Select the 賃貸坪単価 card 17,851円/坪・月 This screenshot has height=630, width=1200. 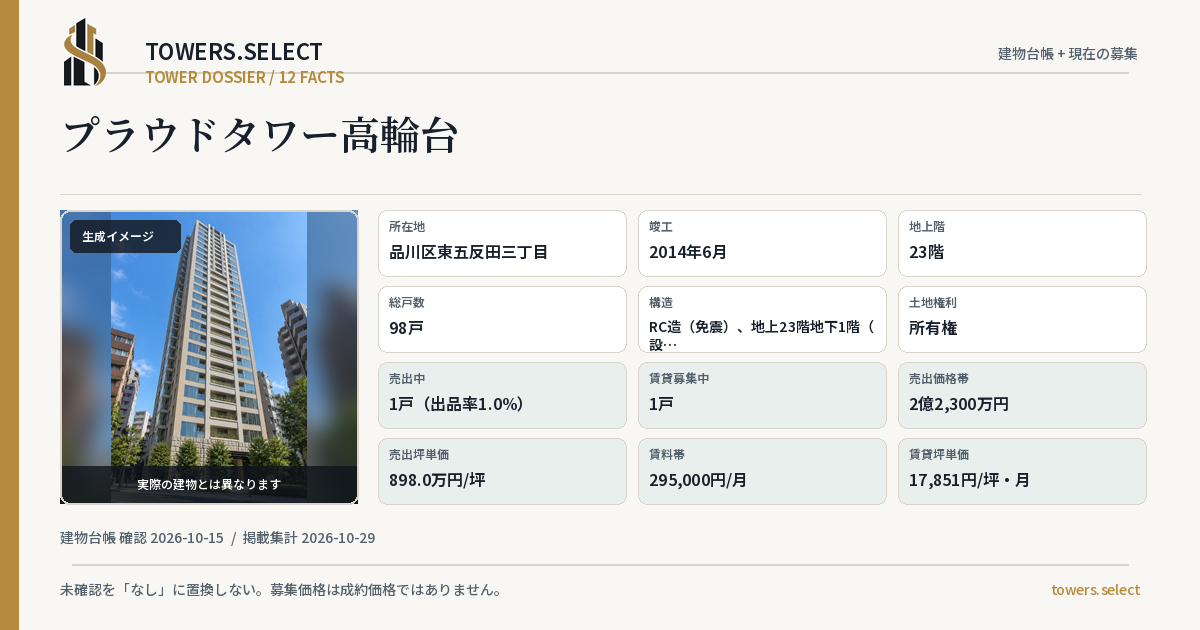[1022, 471]
